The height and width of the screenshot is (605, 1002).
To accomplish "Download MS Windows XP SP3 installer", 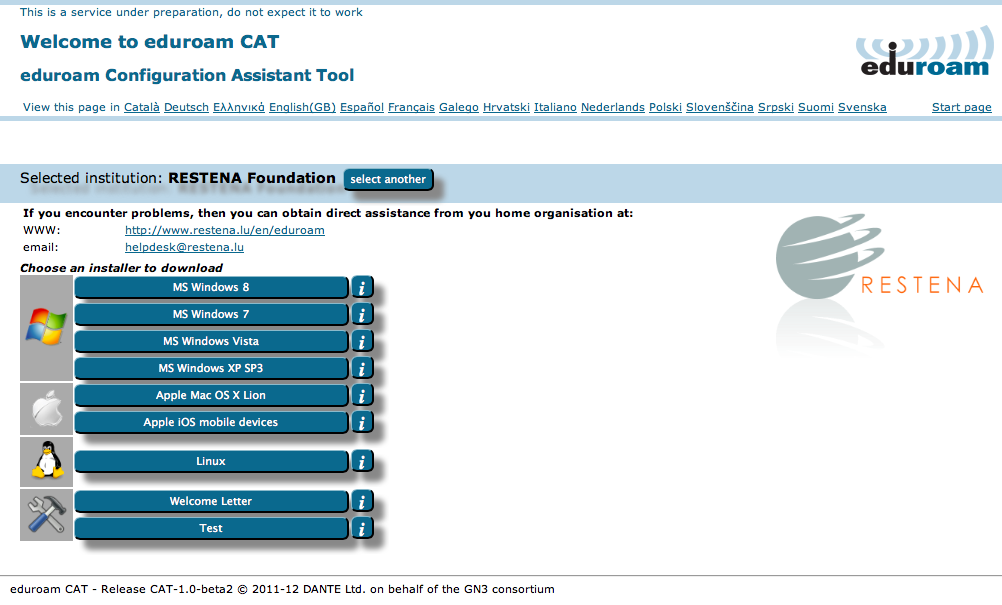I will tap(211, 369).
